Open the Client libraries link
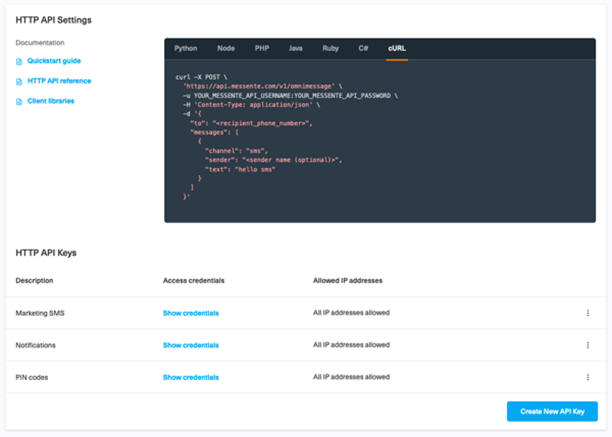The width and height of the screenshot is (612, 437). [51, 101]
